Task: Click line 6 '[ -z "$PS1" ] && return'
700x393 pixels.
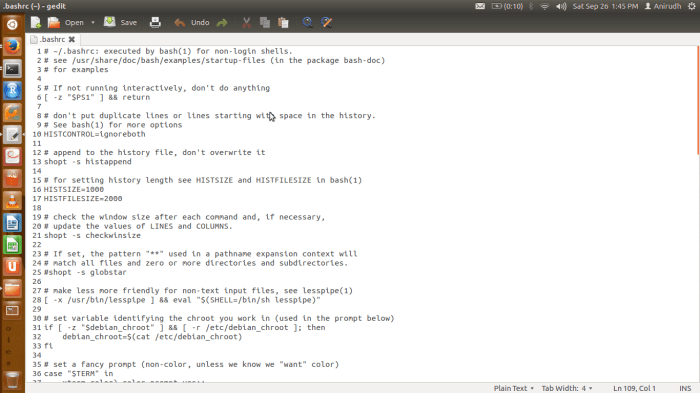Action: tap(97, 97)
